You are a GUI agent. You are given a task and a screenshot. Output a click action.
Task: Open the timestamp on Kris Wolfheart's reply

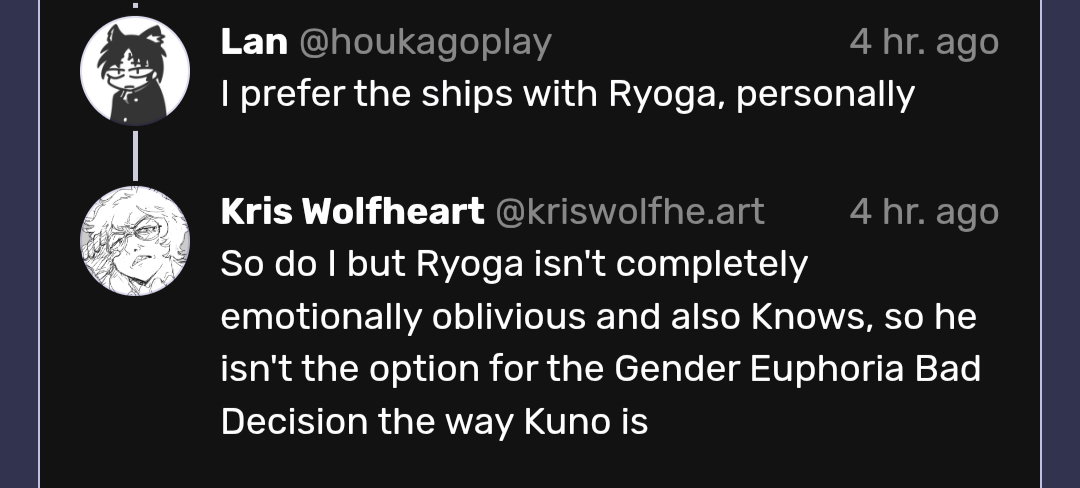coord(923,212)
